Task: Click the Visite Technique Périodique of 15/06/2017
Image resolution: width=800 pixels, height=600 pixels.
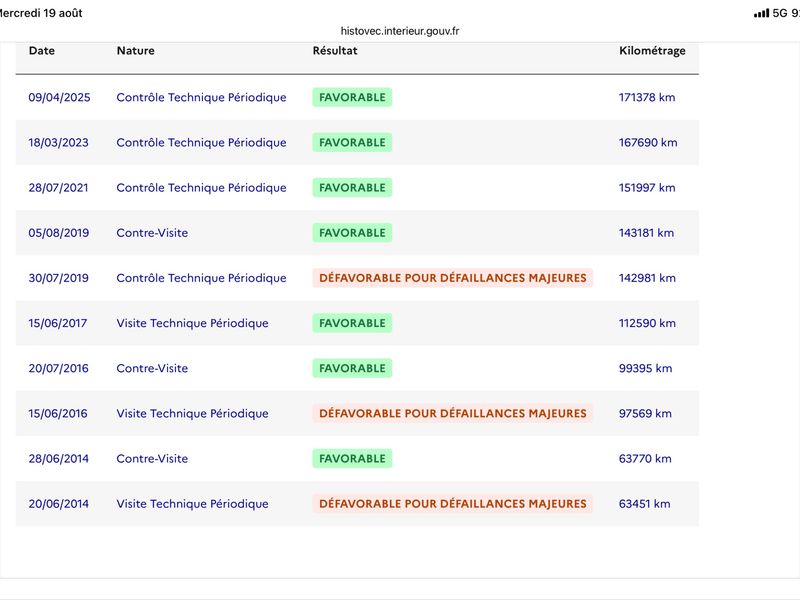Action: pyautogui.click(x=192, y=323)
